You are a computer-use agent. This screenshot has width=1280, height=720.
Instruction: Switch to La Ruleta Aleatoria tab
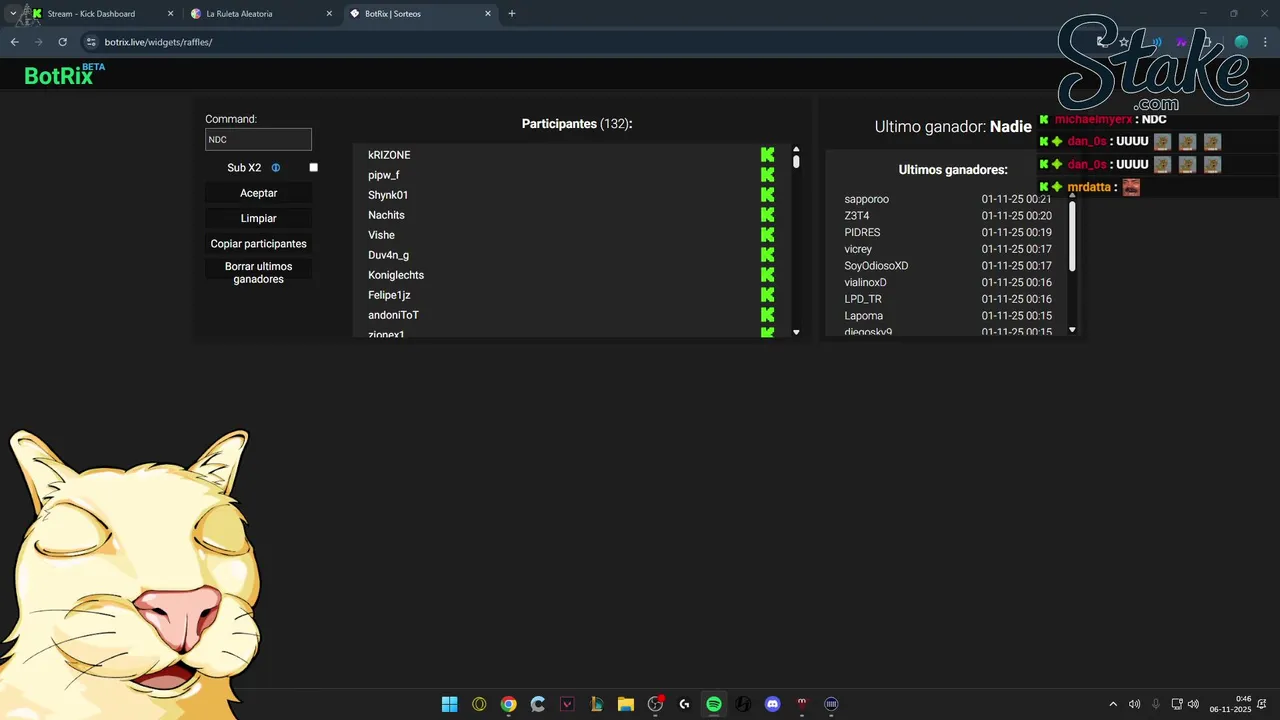(262, 14)
